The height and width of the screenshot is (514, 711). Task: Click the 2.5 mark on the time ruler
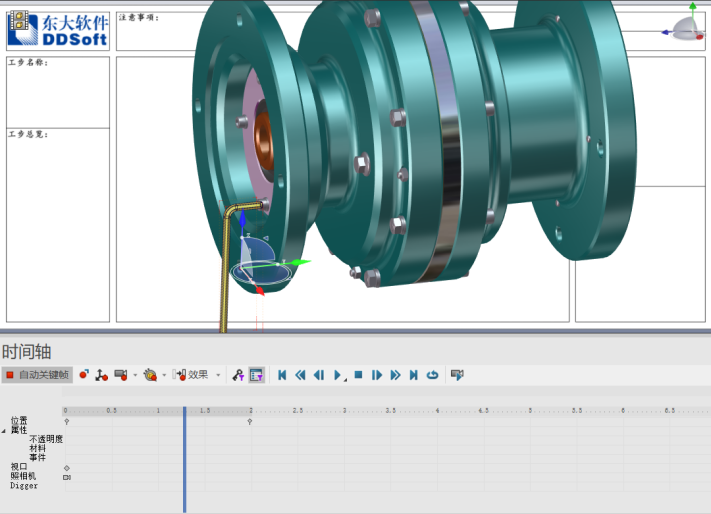coord(298,411)
